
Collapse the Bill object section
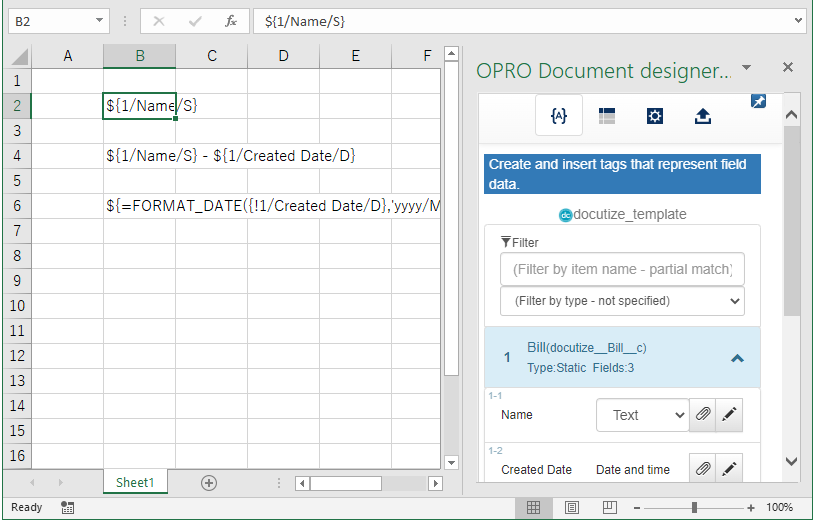click(x=737, y=358)
